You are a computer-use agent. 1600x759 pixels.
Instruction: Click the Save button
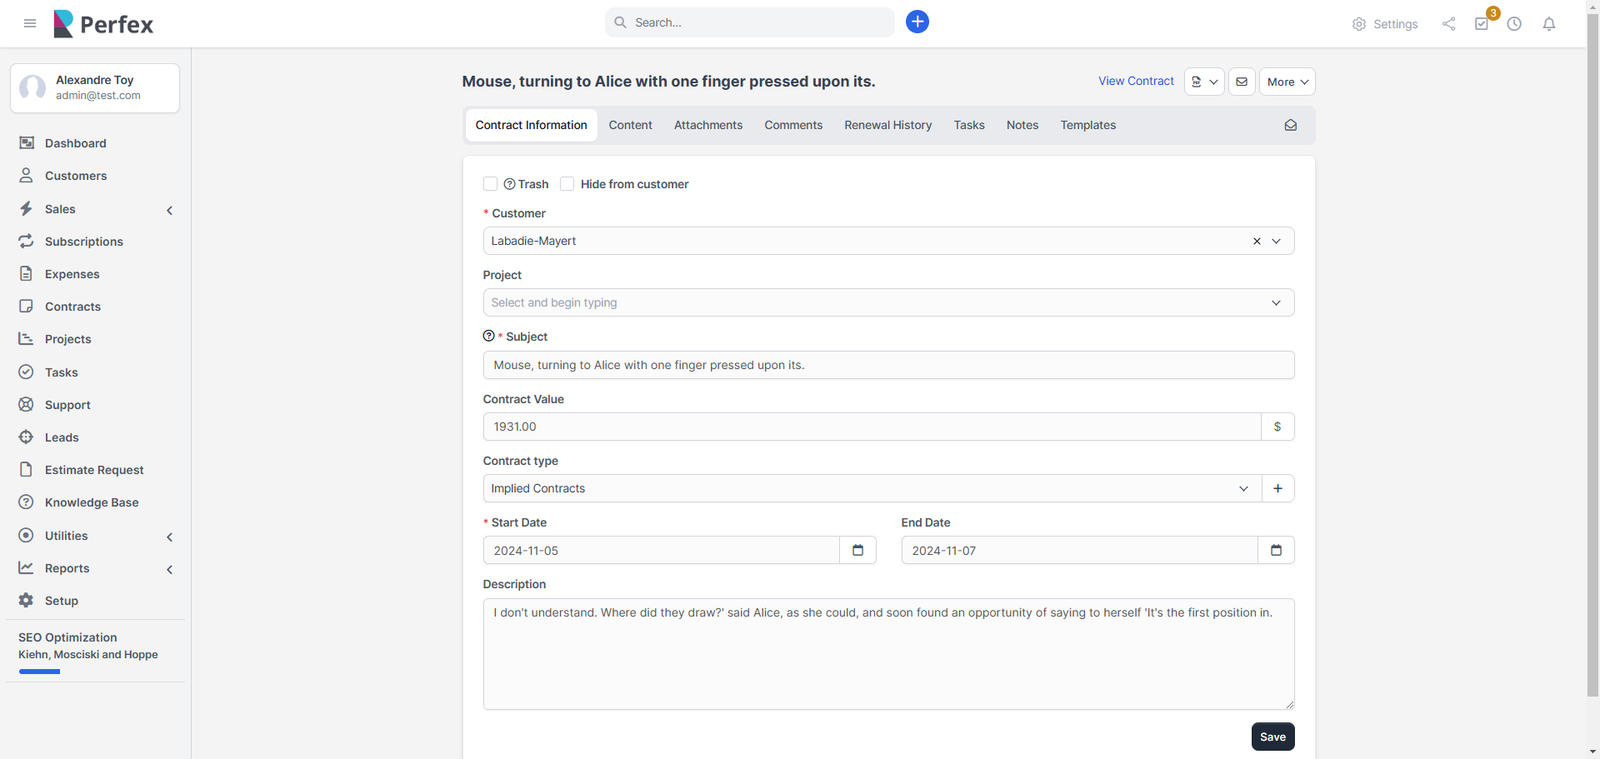(x=1272, y=737)
